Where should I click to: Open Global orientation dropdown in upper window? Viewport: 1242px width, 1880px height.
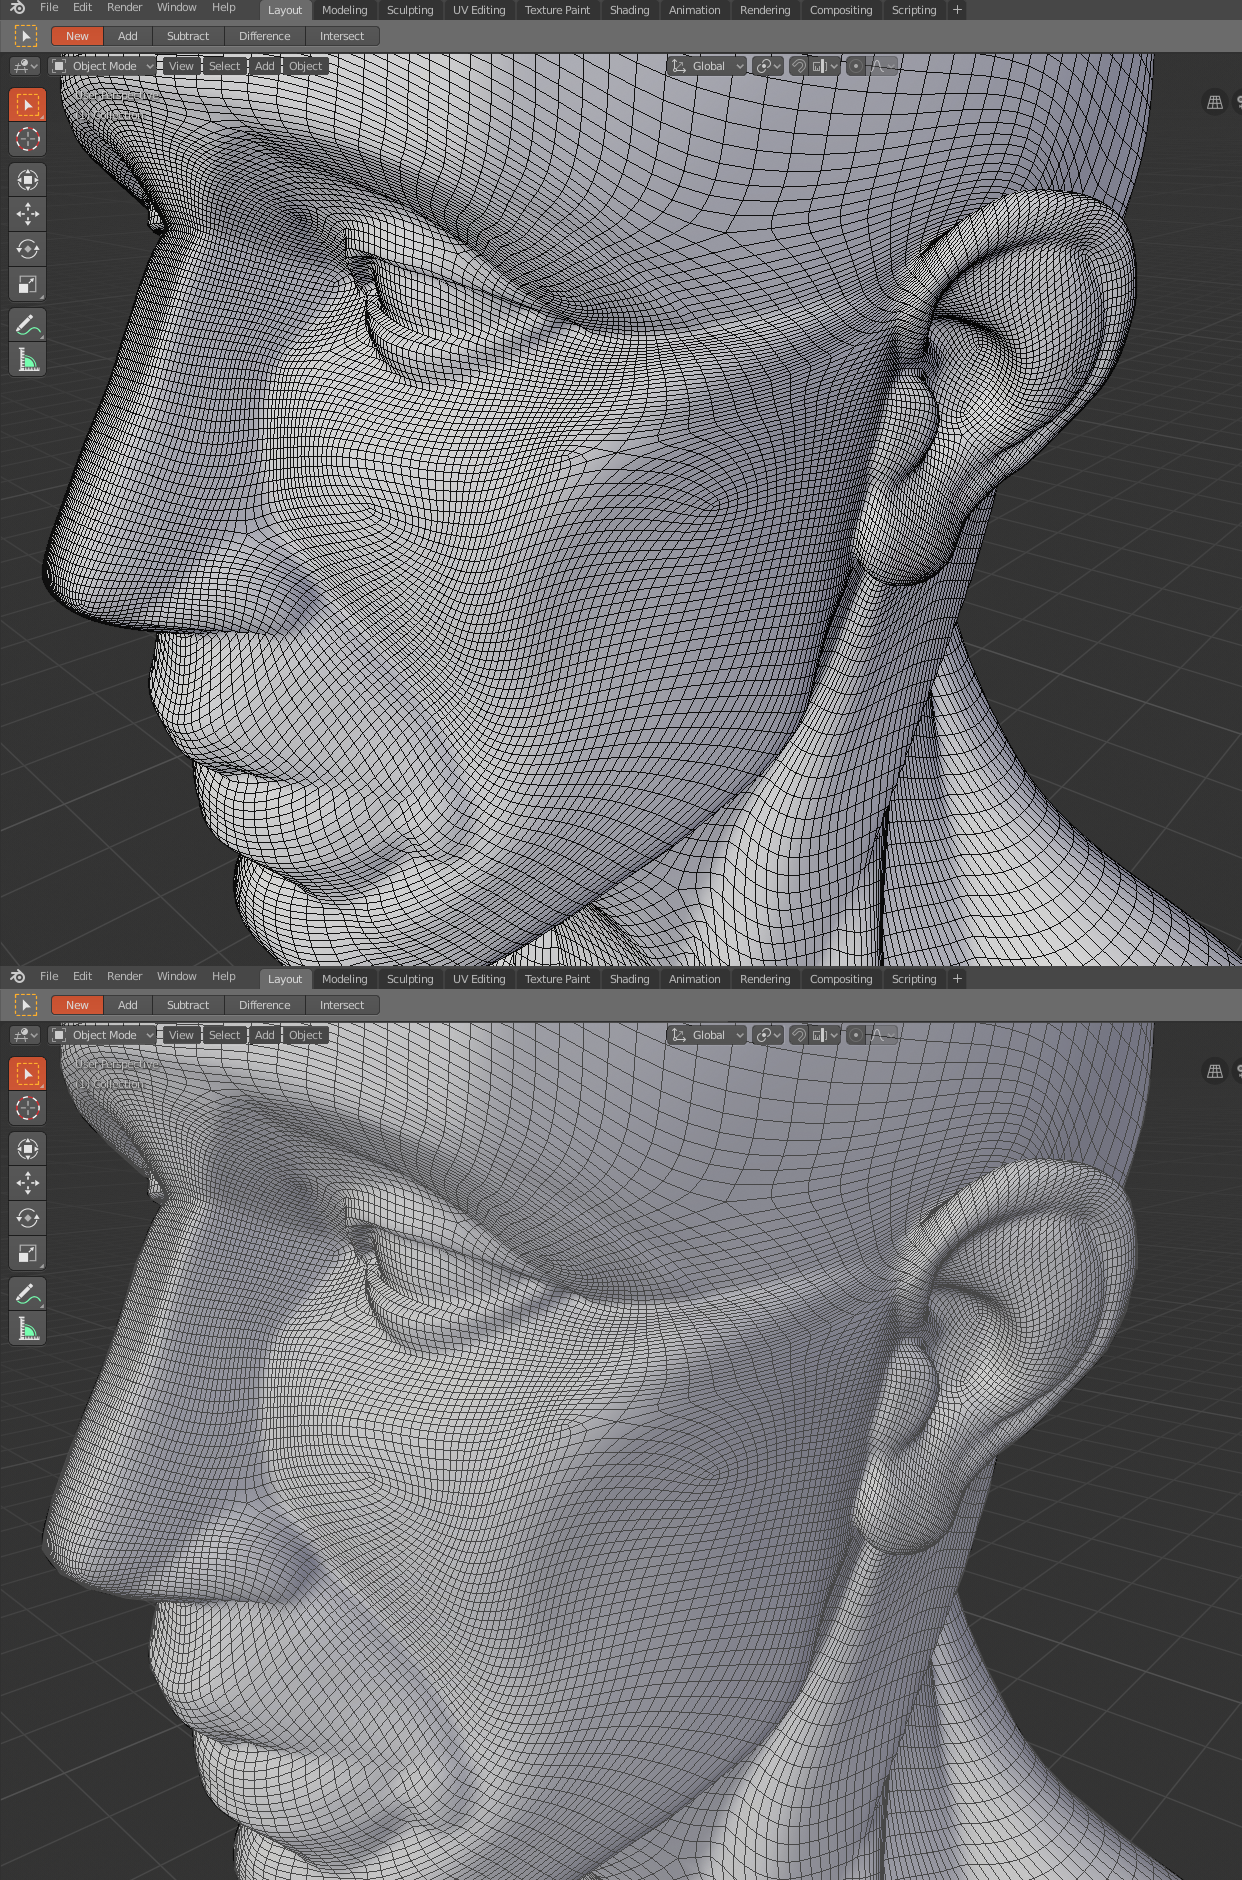[x=707, y=66]
